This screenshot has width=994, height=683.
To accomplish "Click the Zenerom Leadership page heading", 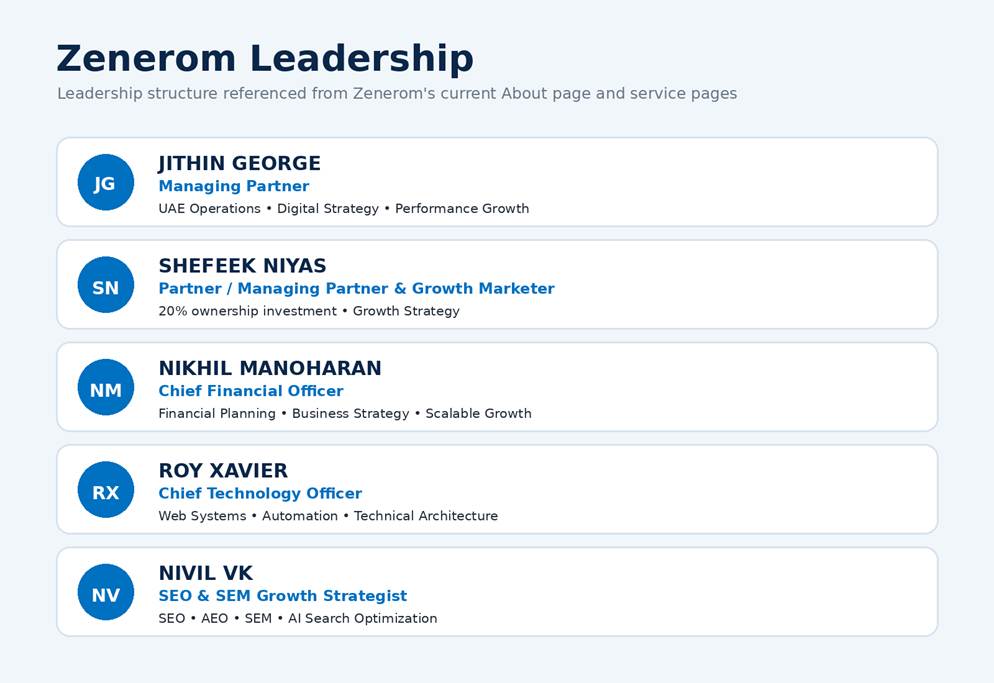I will 265,58.
